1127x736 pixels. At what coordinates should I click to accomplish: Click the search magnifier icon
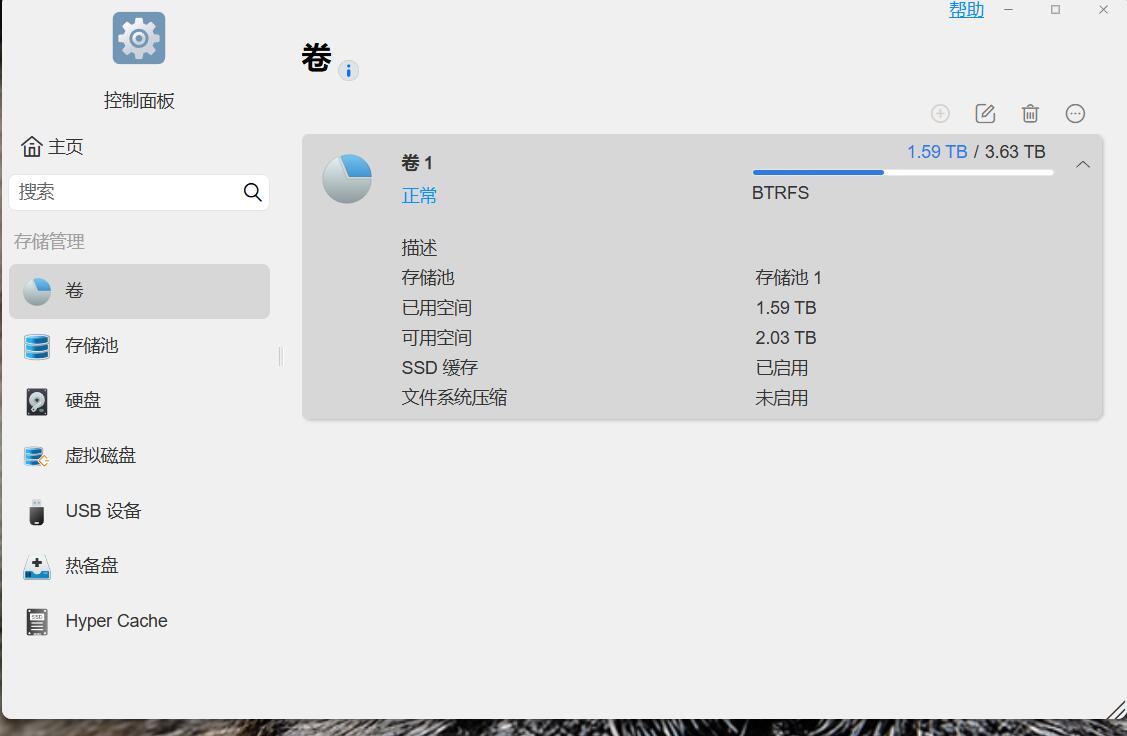click(x=252, y=192)
